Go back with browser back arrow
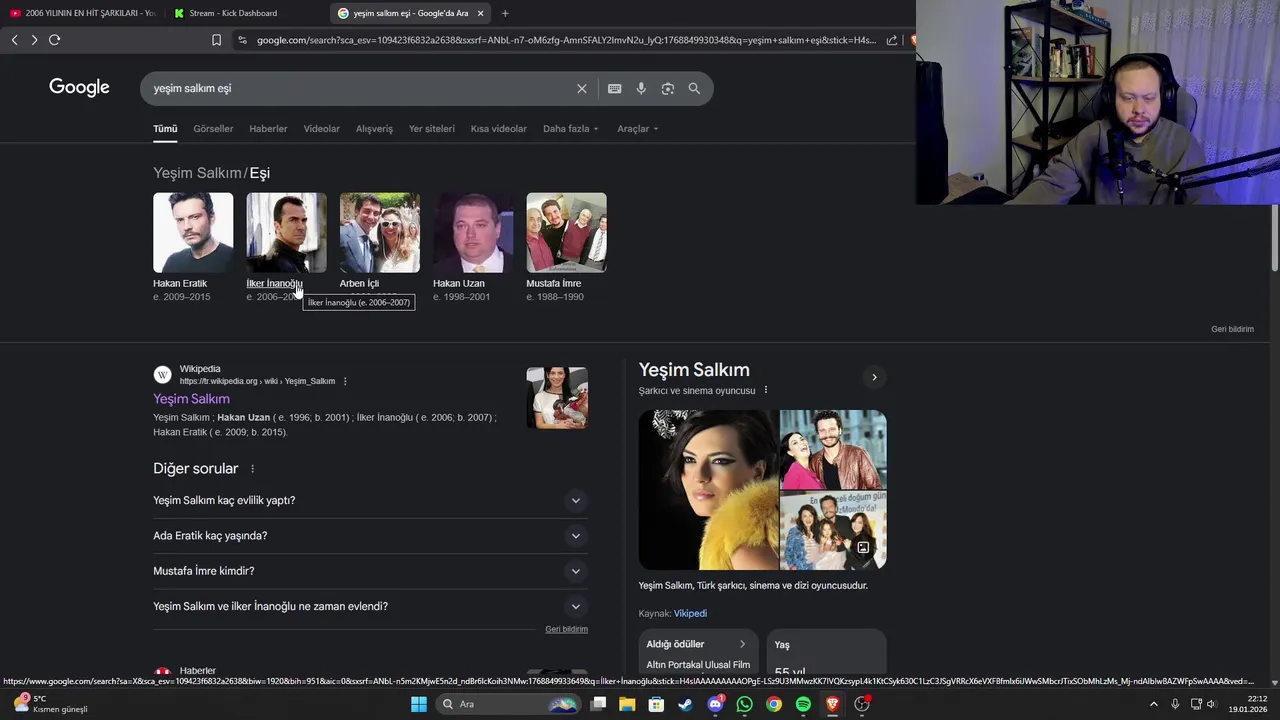Screen dimensions: 1280x720 [x=14, y=40]
